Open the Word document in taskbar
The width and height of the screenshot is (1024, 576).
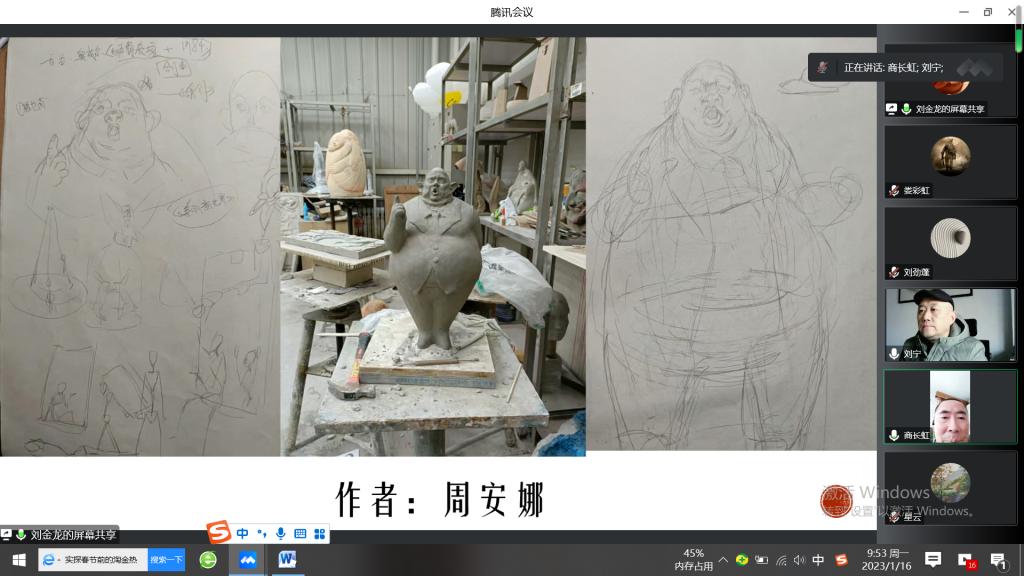pos(287,560)
